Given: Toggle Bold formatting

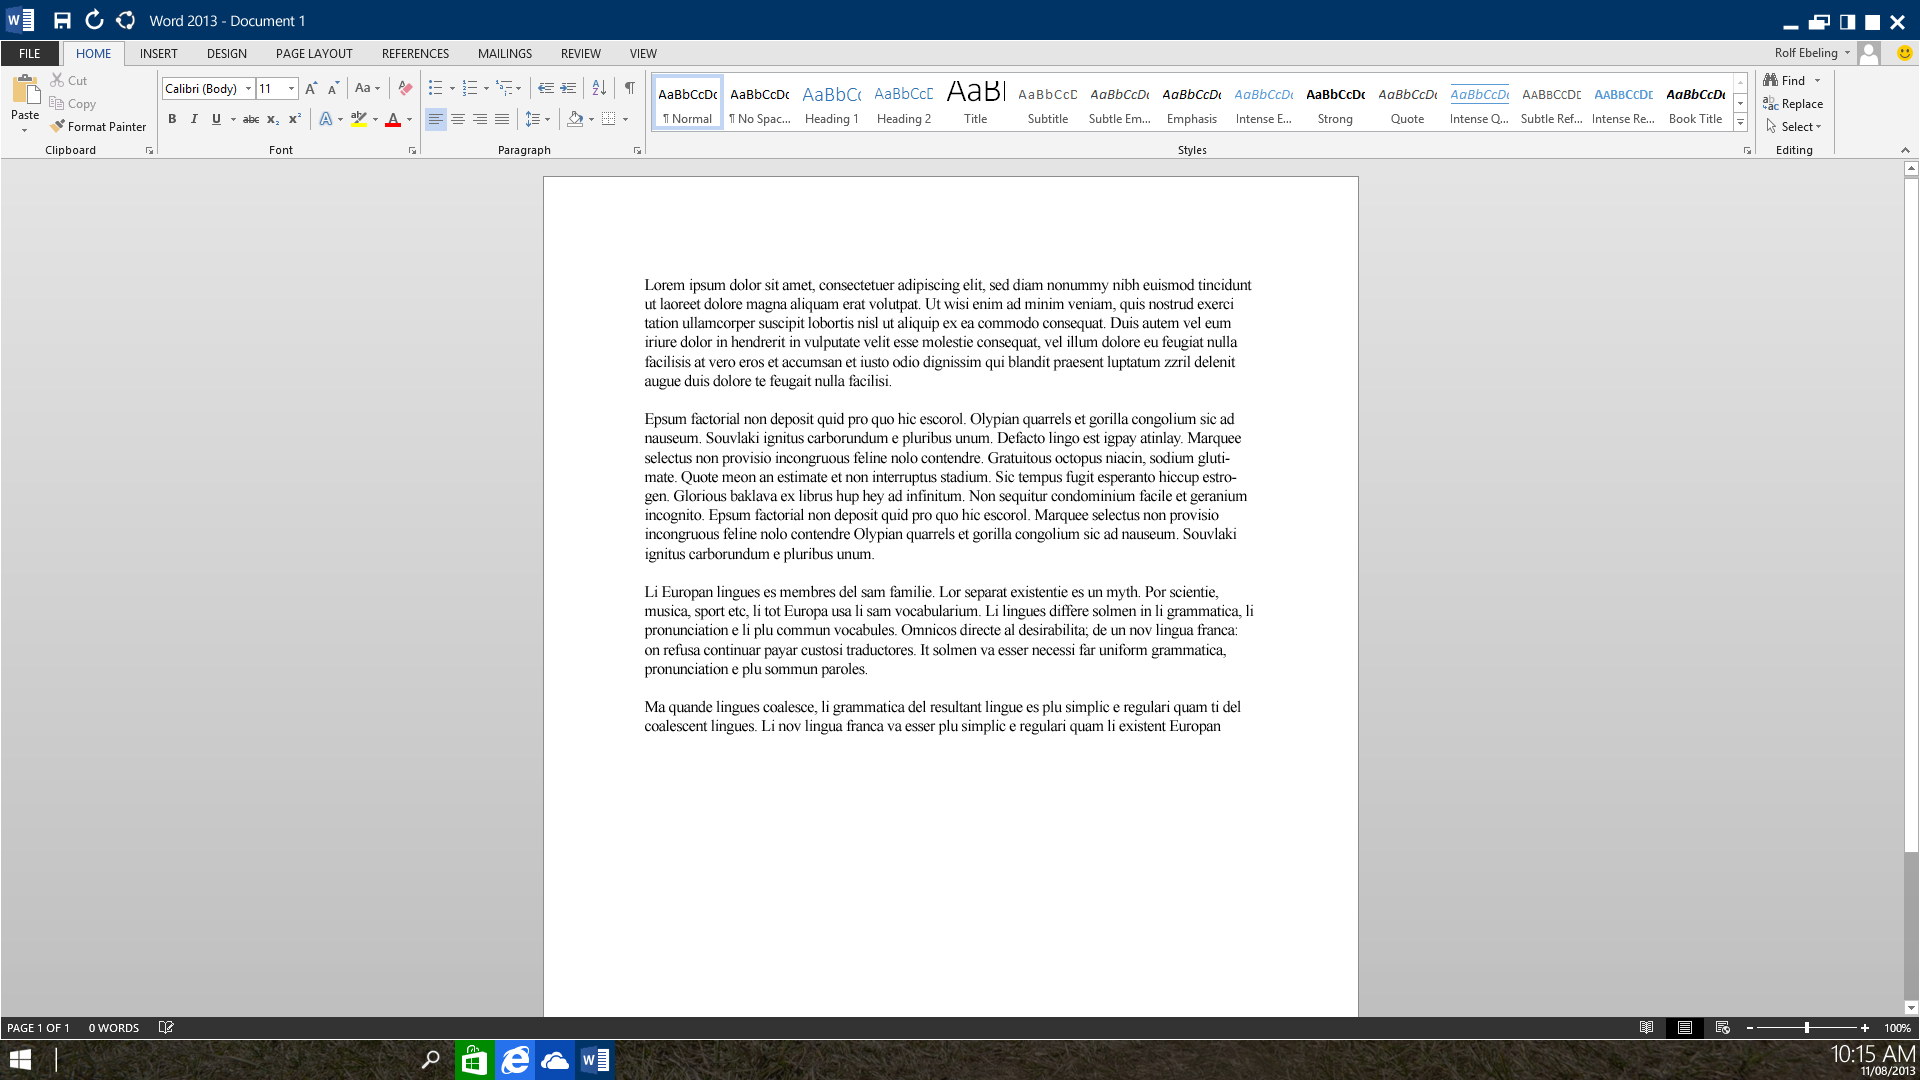Looking at the screenshot, I should 172,119.
